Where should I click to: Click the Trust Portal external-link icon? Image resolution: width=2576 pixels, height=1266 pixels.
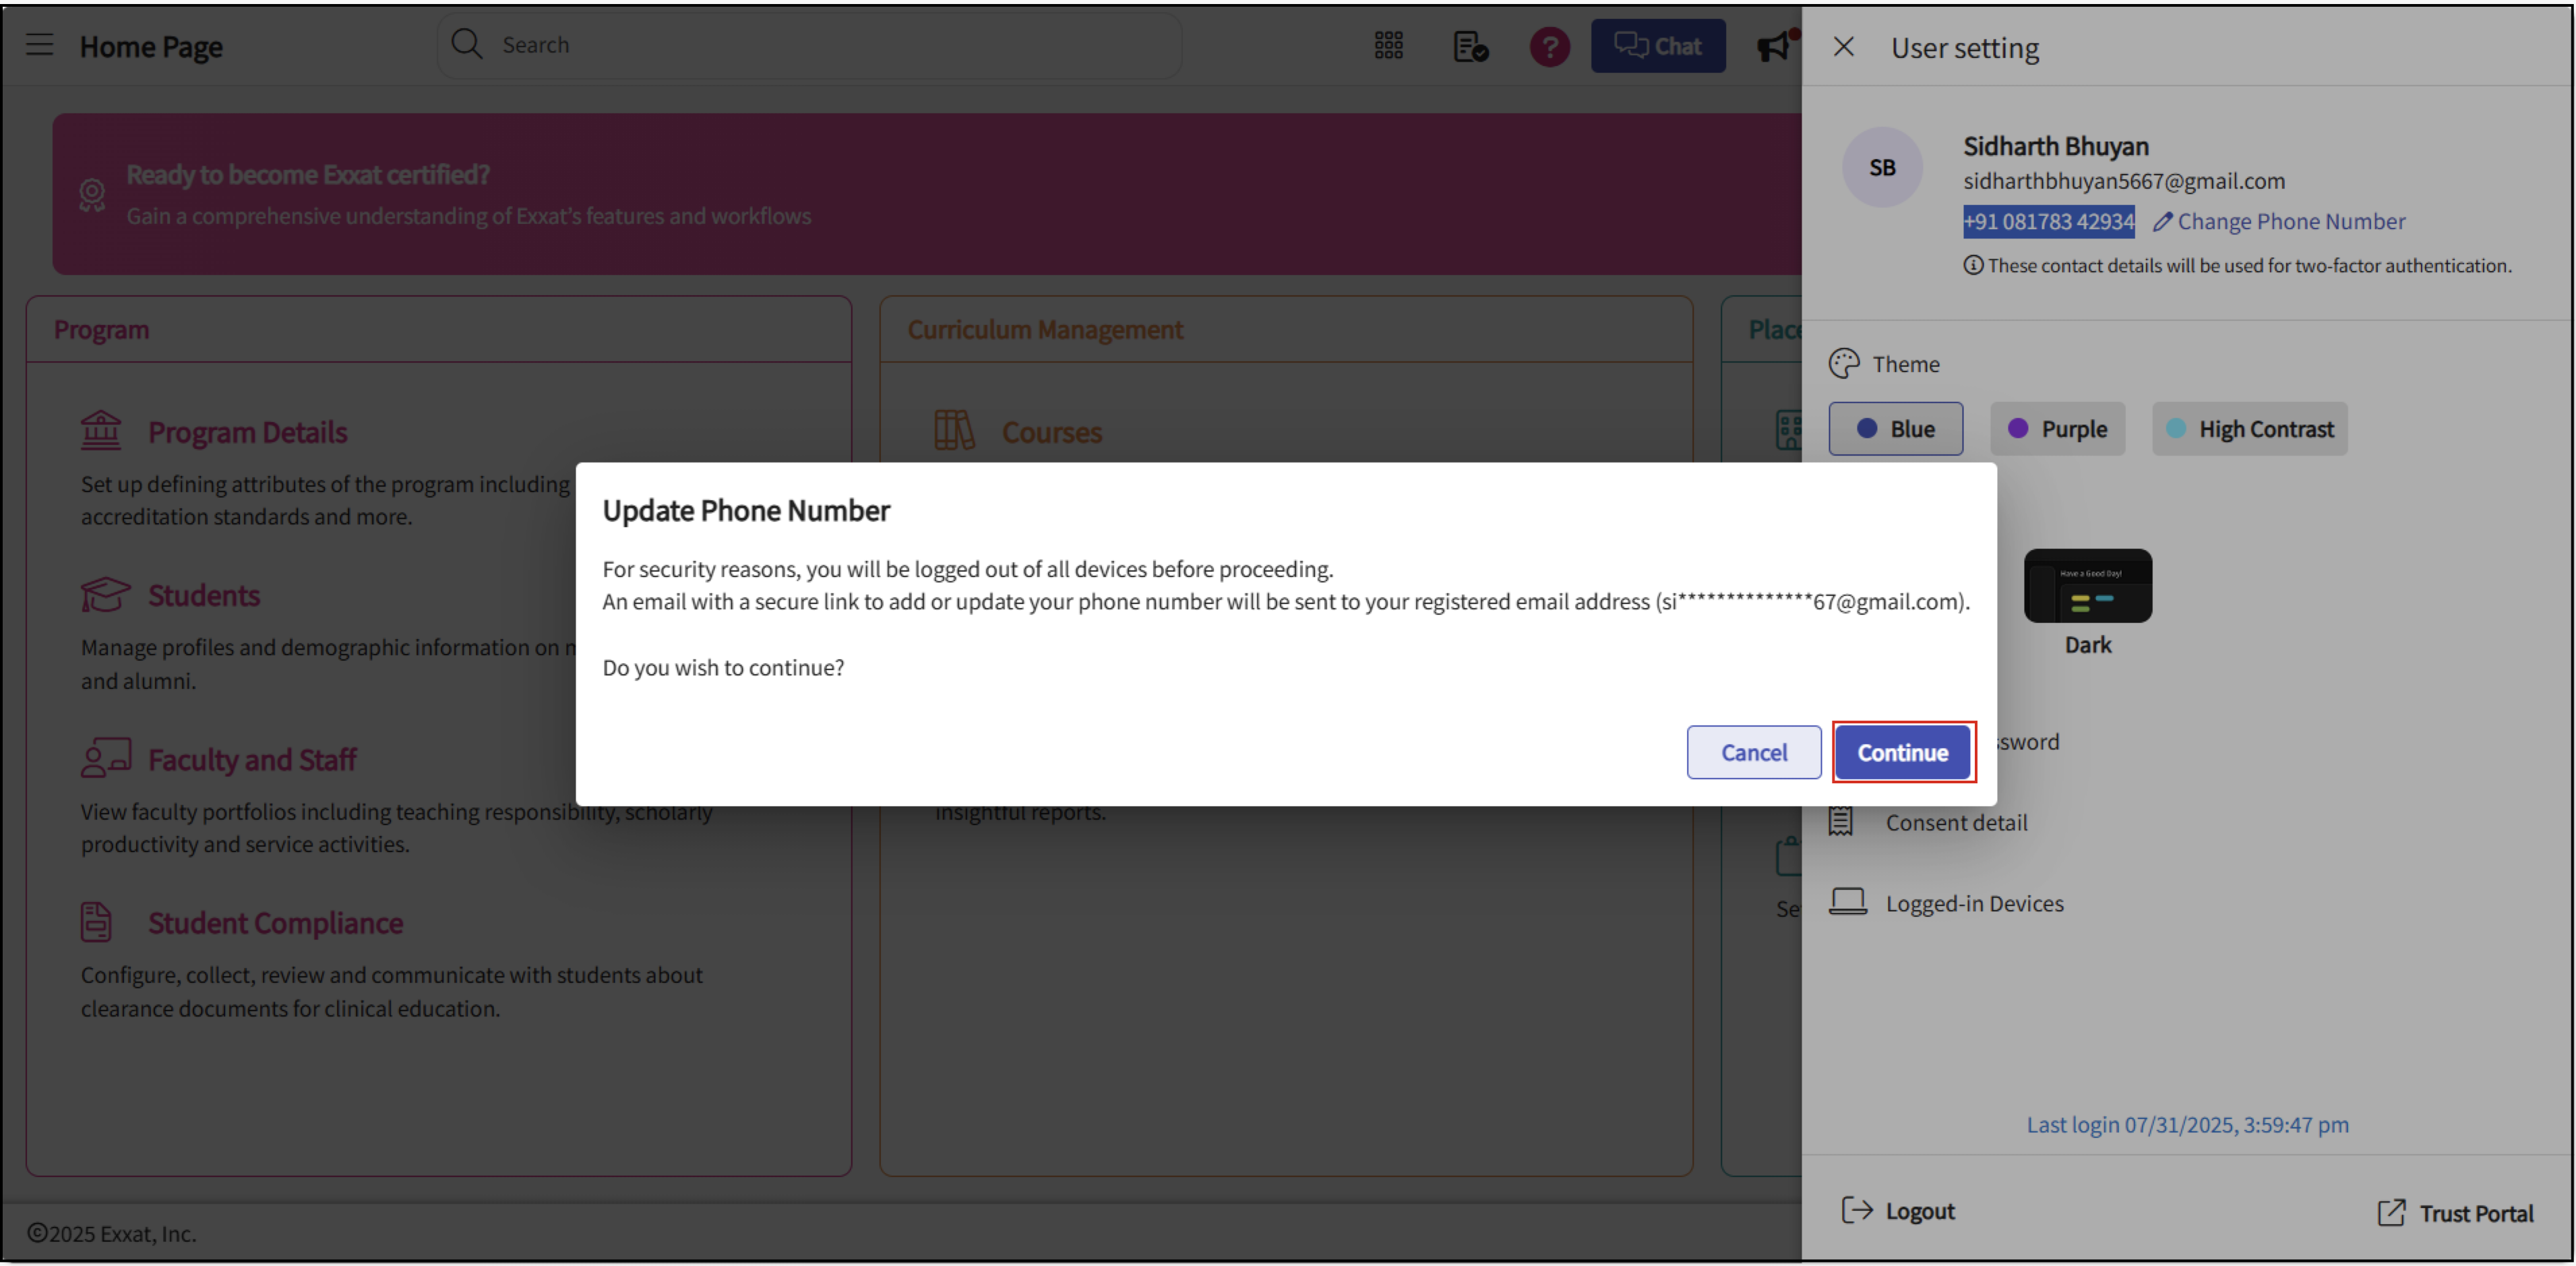click(2391, 1213)
